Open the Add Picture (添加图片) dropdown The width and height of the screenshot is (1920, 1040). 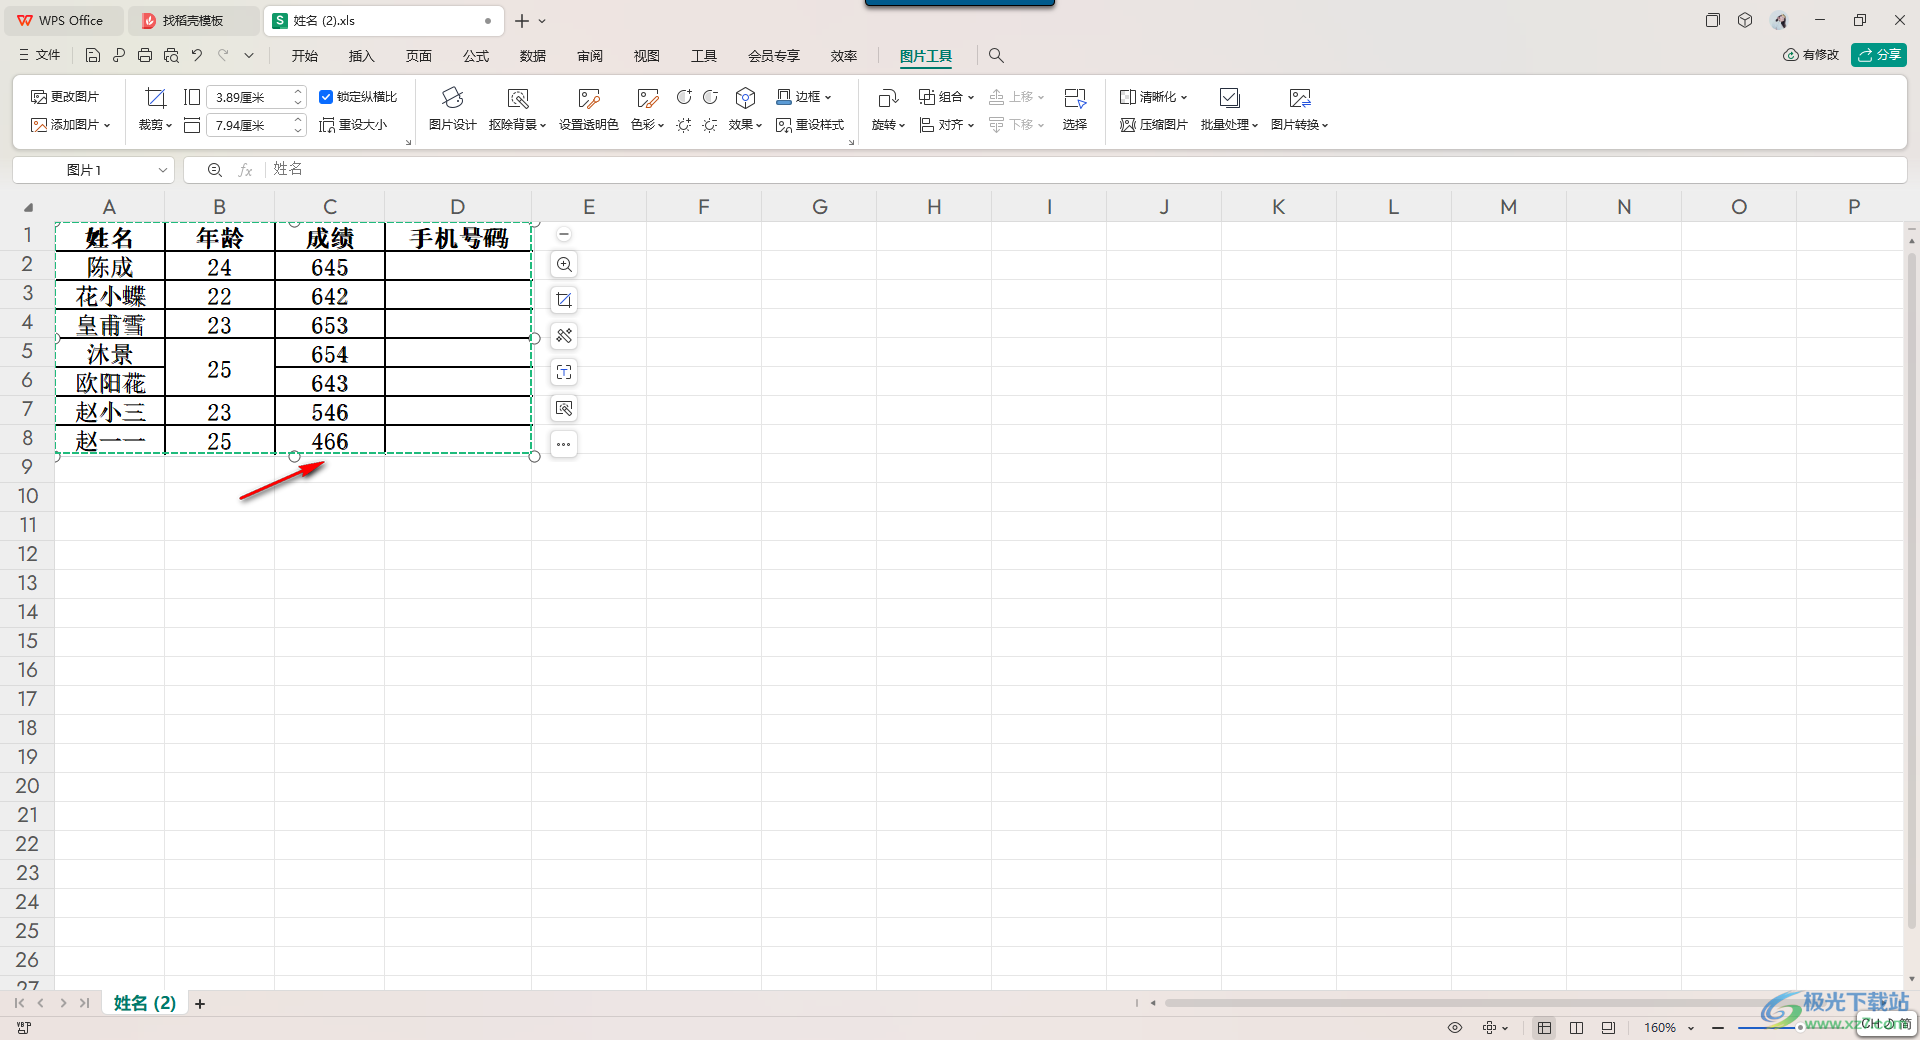pyautogui.click(x=70, y=125)
